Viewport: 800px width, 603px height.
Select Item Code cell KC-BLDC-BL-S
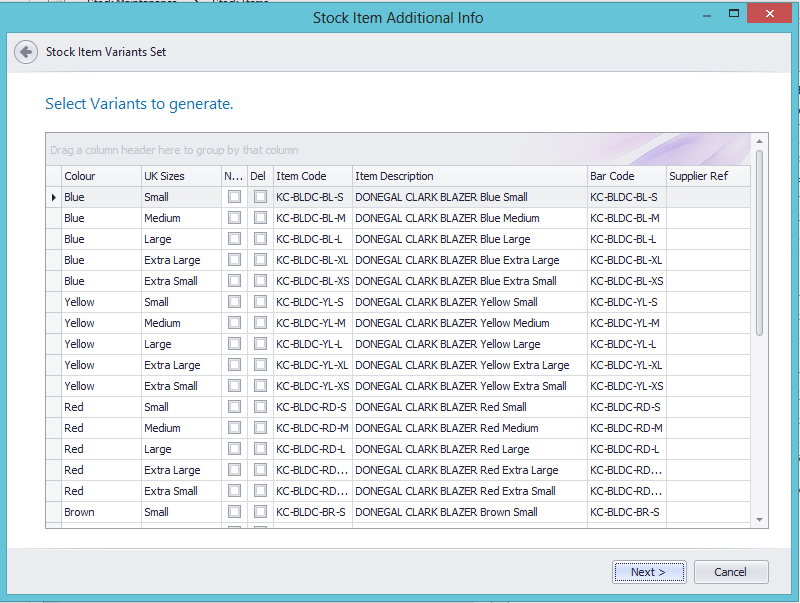pyautogui.click(x=313, y=197)
